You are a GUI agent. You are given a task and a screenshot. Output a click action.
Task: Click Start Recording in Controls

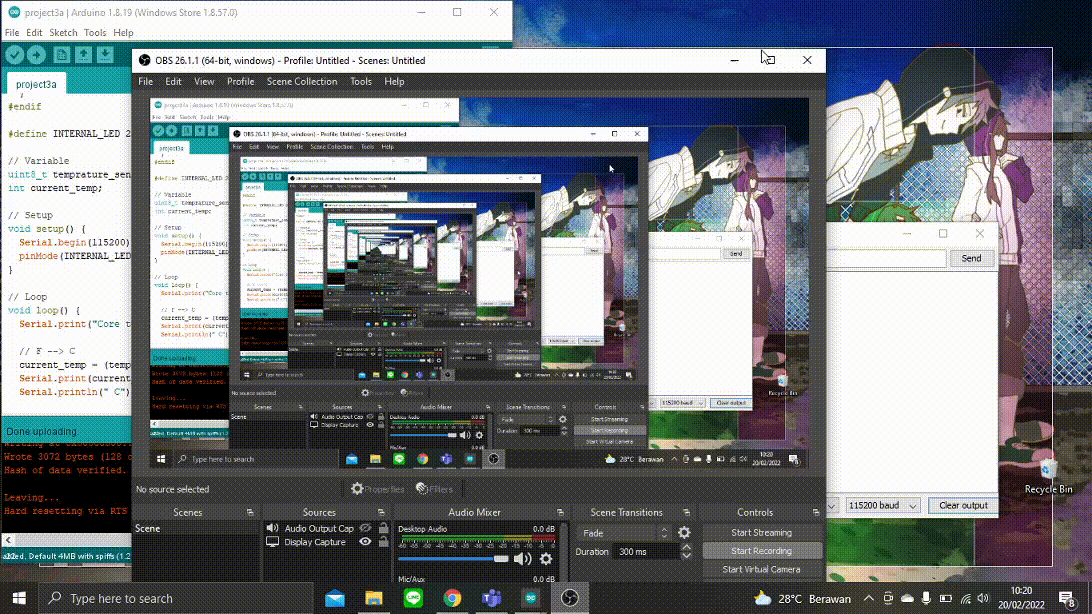(761, 551)
